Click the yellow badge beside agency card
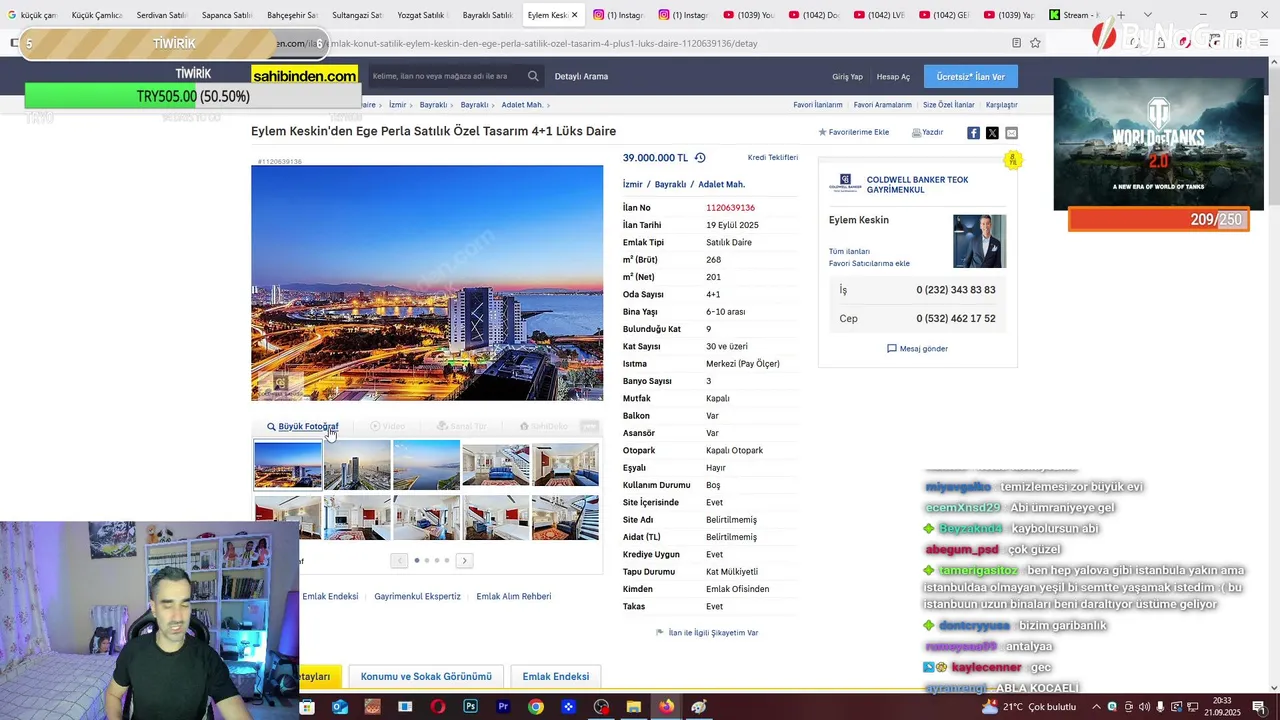This screenshot has height=720, width=1280. point(1013,160)
